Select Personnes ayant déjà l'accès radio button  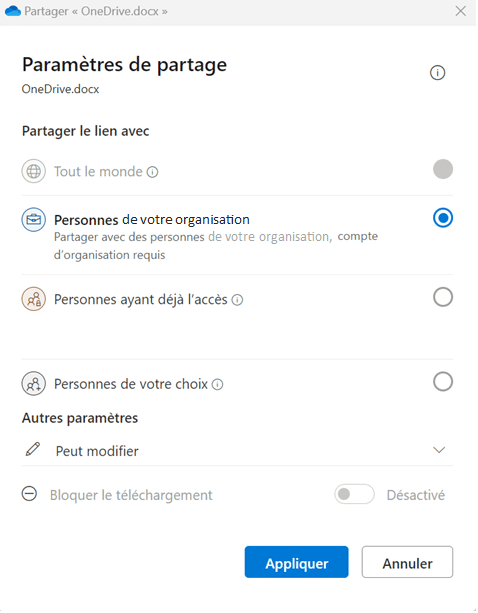(443, 297)
